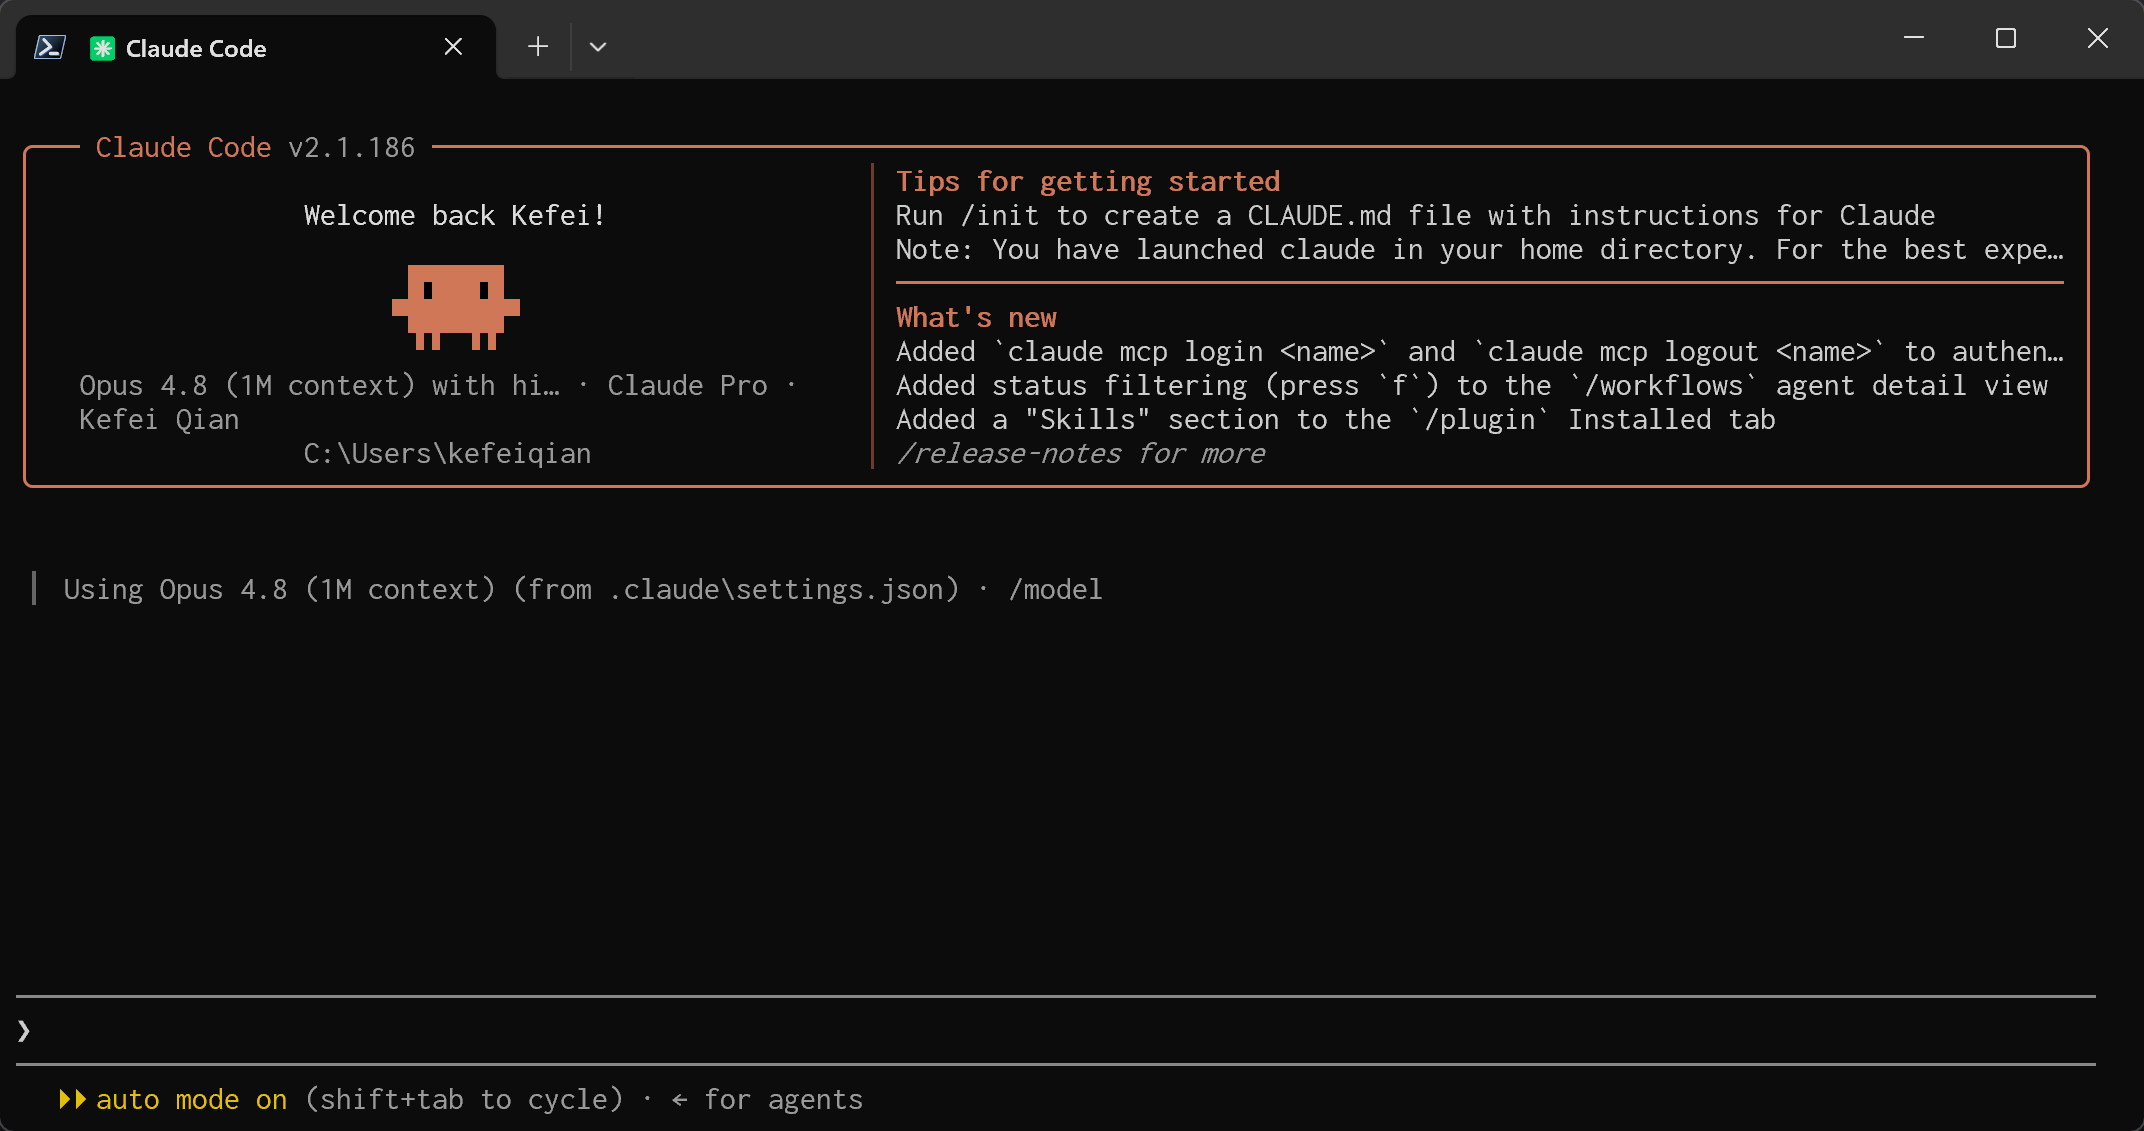Image resolution: width=2144 pixels, height=1131 pixels.
Task: Click the PowerShell icon in the tab
Action: pos(50,47)
